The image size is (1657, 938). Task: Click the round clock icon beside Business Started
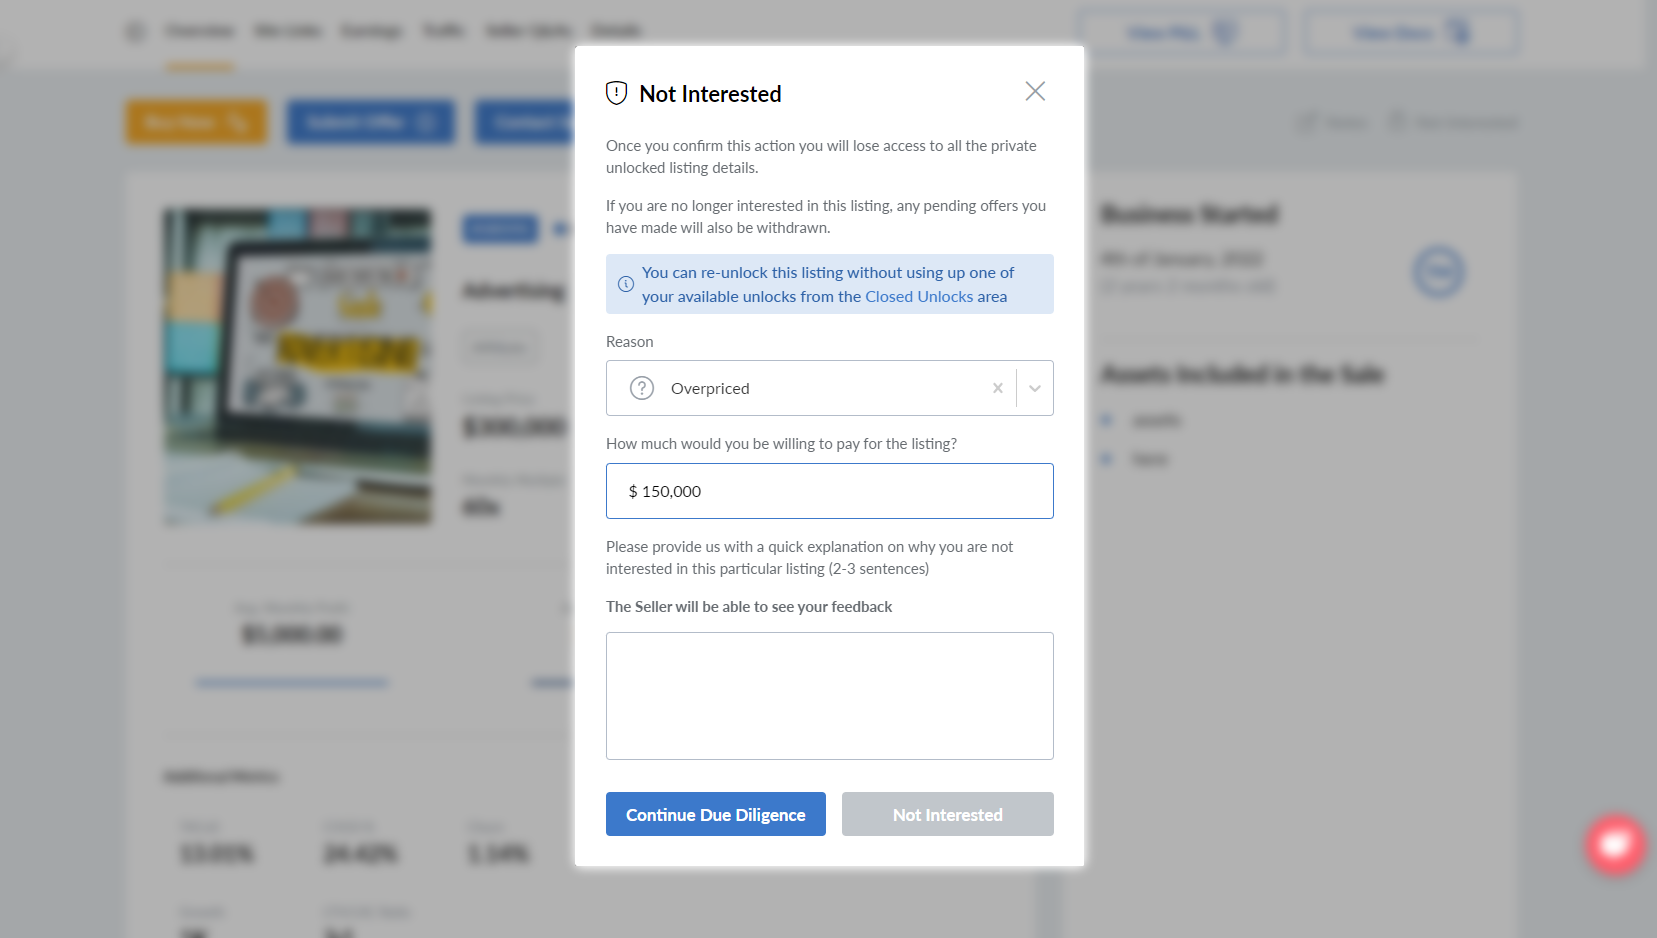point(1438,272)
